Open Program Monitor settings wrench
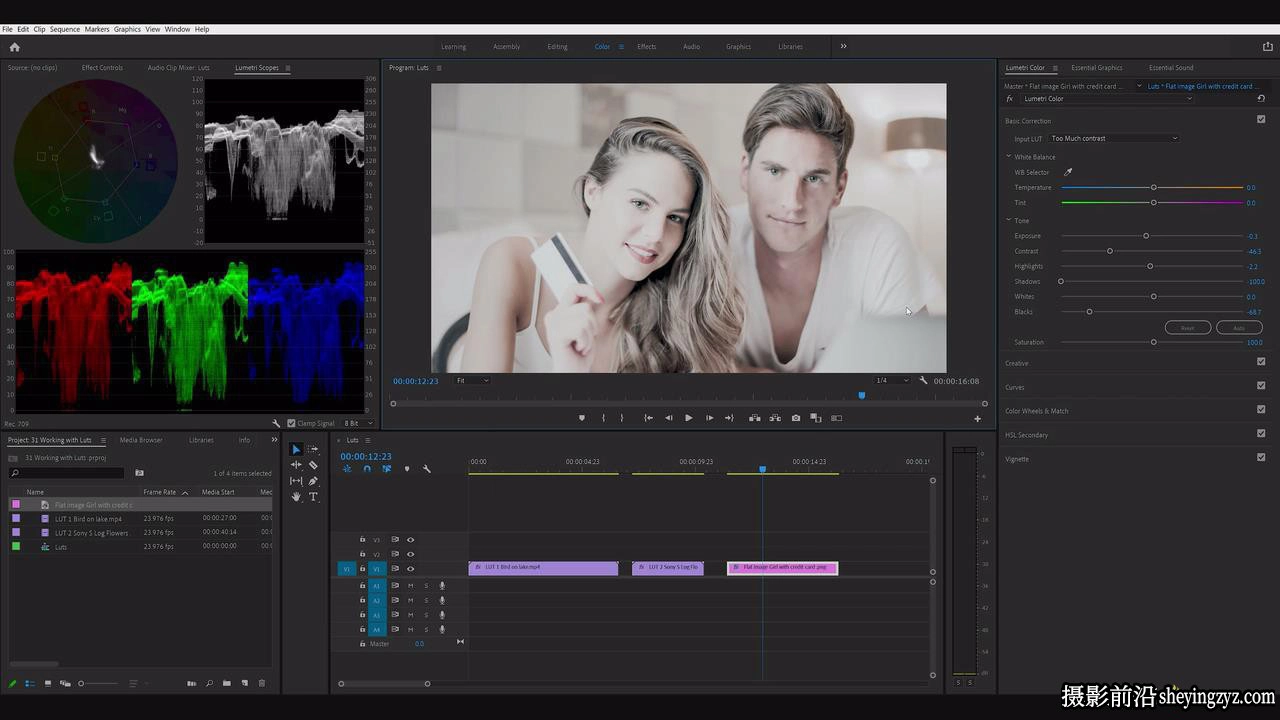 pos(923,381)
